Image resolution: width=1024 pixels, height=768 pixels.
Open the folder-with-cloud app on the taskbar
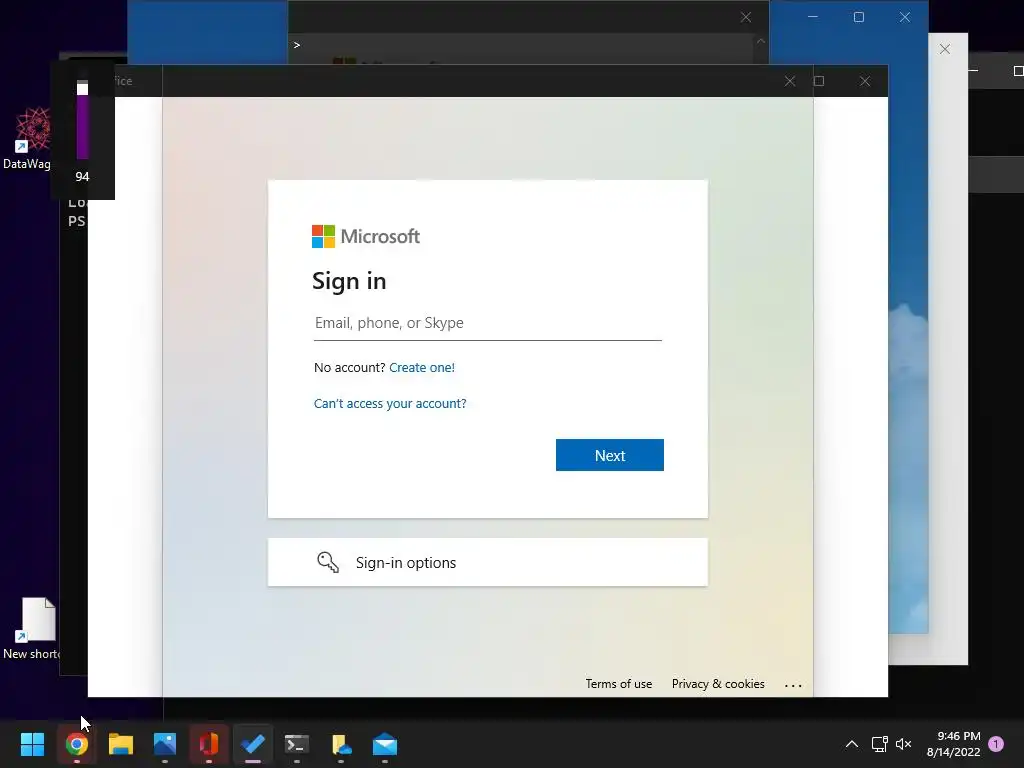point(341,744)
